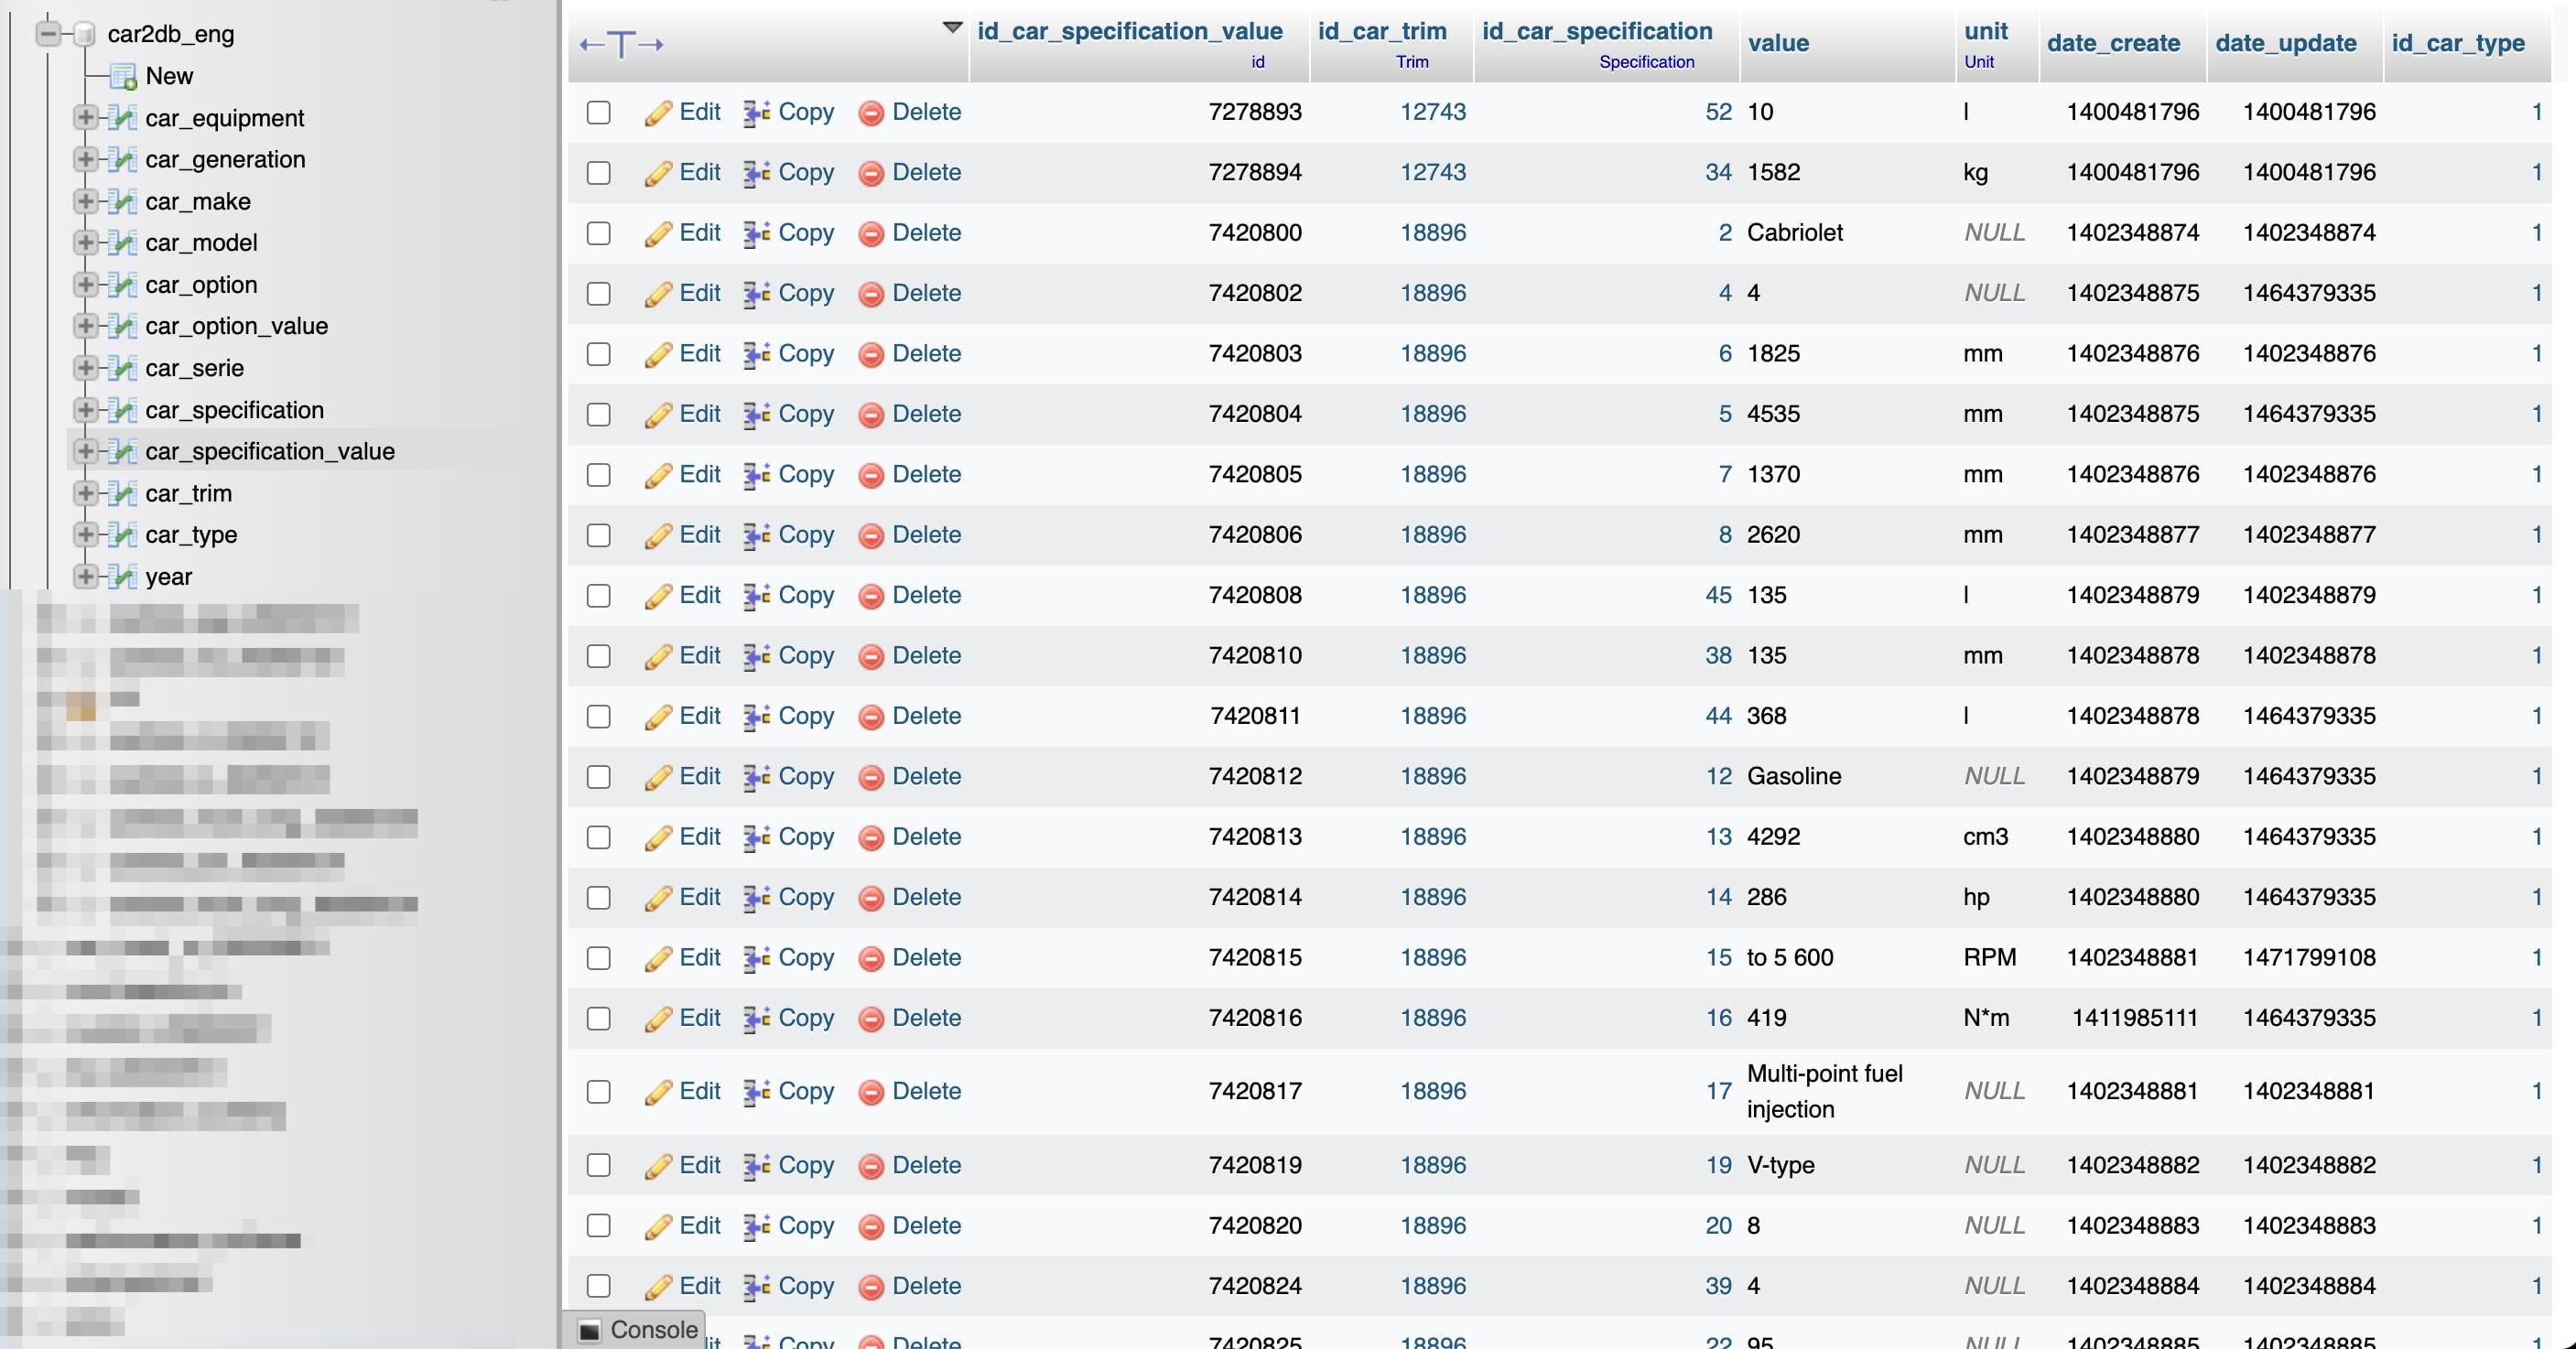Open car_type table in tree

pos(191,535)
